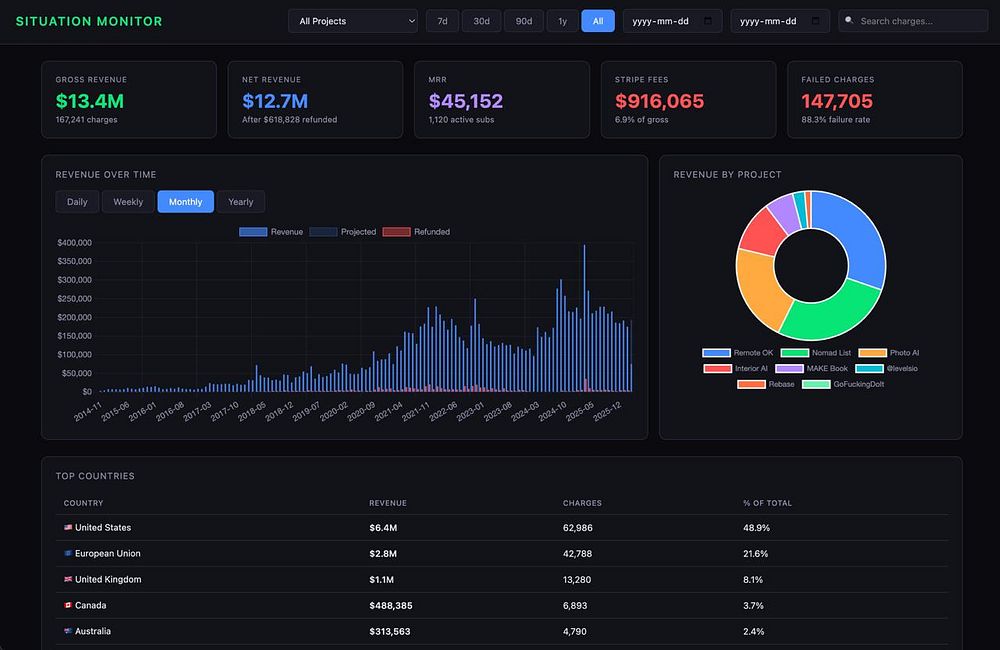Select the United States row name
Viewport: 1000px width, 650px height.
[x=103, y=528]
